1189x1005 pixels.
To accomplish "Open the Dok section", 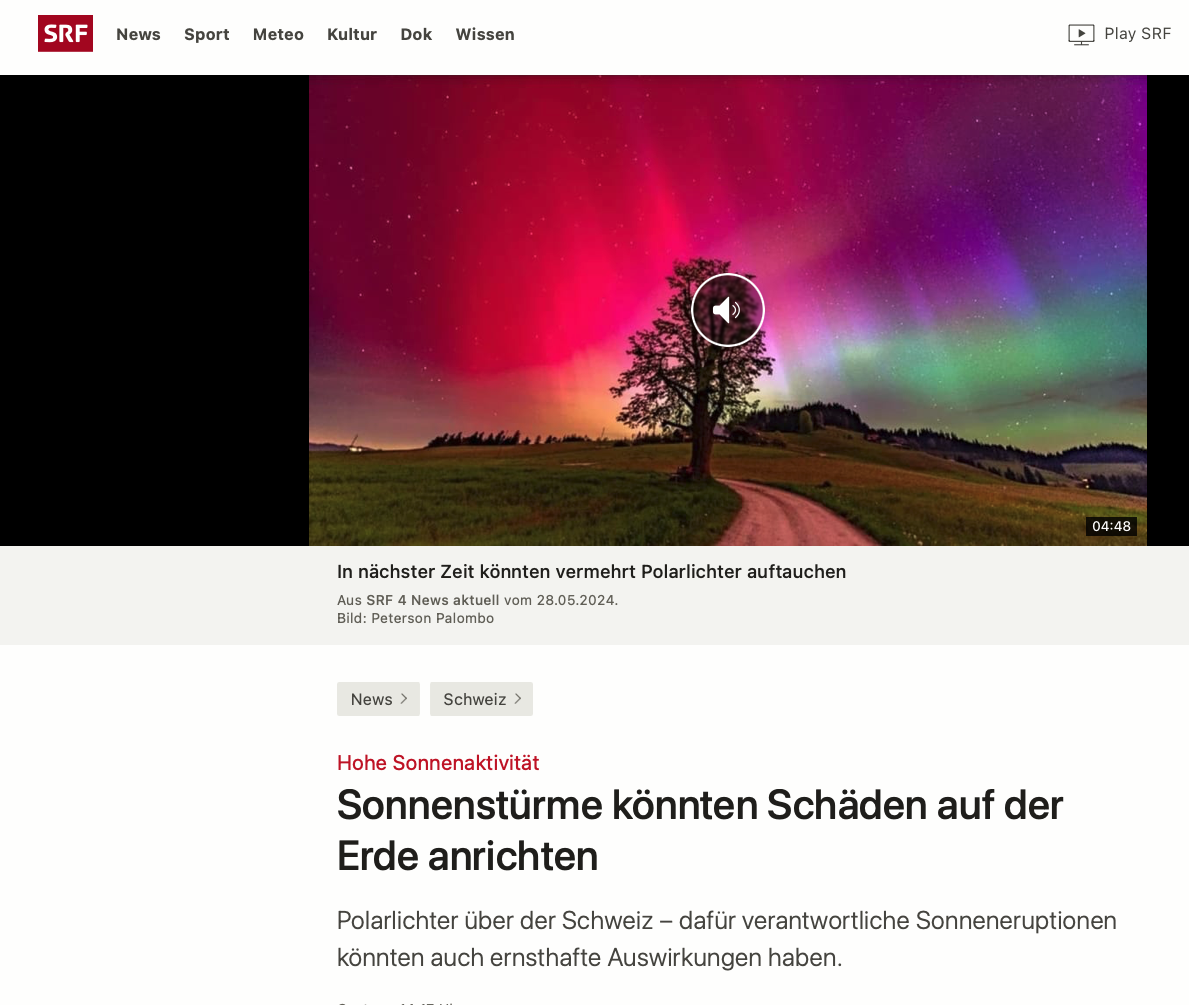I will [416, 34].
